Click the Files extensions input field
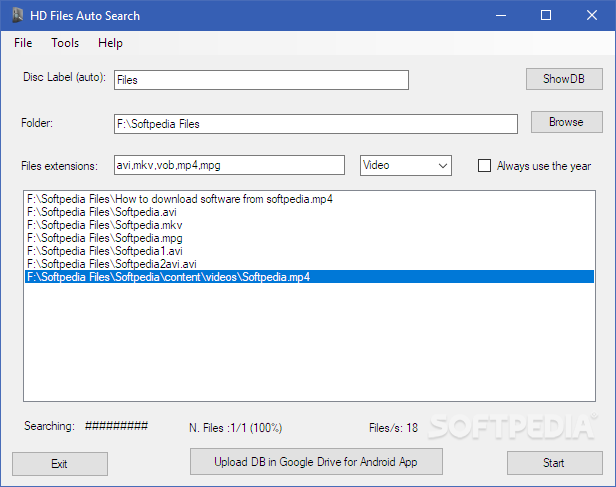Image resolution: width=616 pixels, height=487 pixels. coord(229,165)
